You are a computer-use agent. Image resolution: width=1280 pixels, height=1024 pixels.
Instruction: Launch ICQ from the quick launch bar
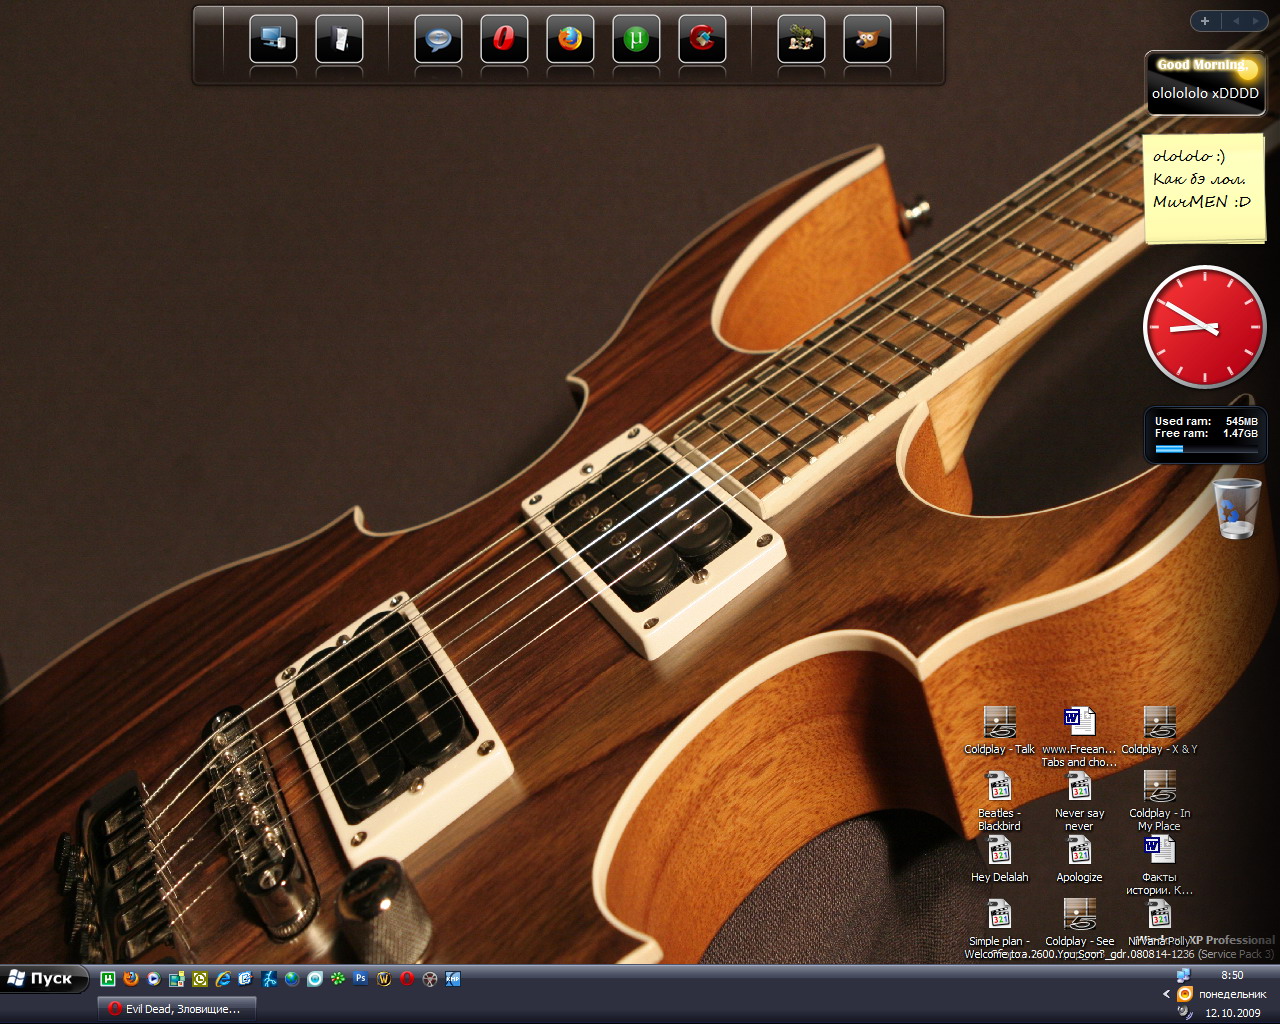click(338, 979)
